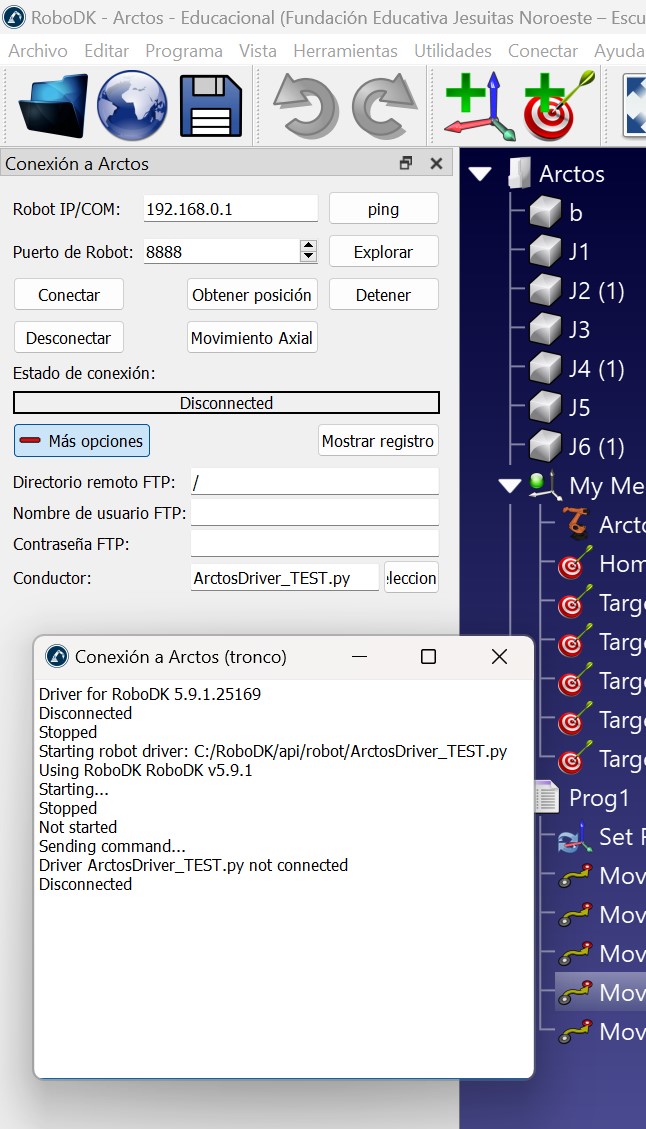Open online library globe icon
This screenshot has height=1129, width=646.
[x=132, y=106]
